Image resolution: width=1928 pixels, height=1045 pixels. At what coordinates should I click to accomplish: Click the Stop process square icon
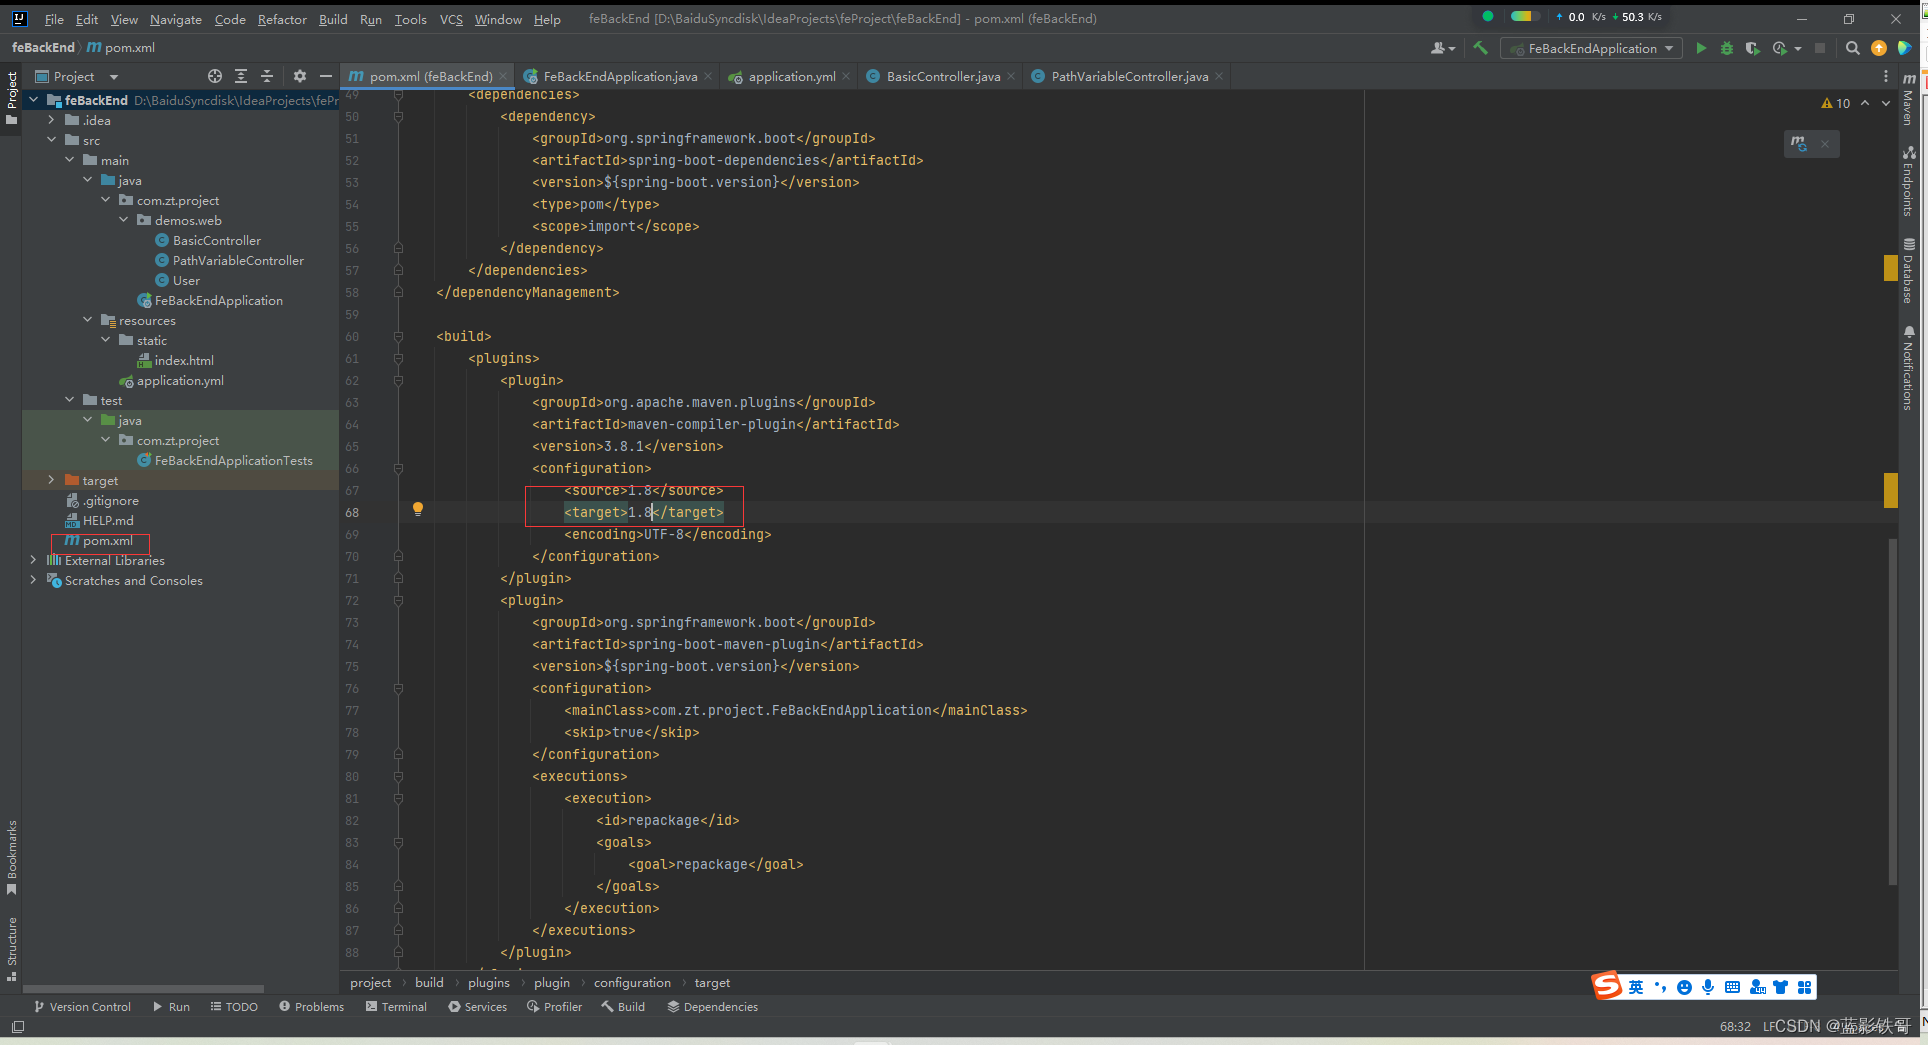(1820, 48)
